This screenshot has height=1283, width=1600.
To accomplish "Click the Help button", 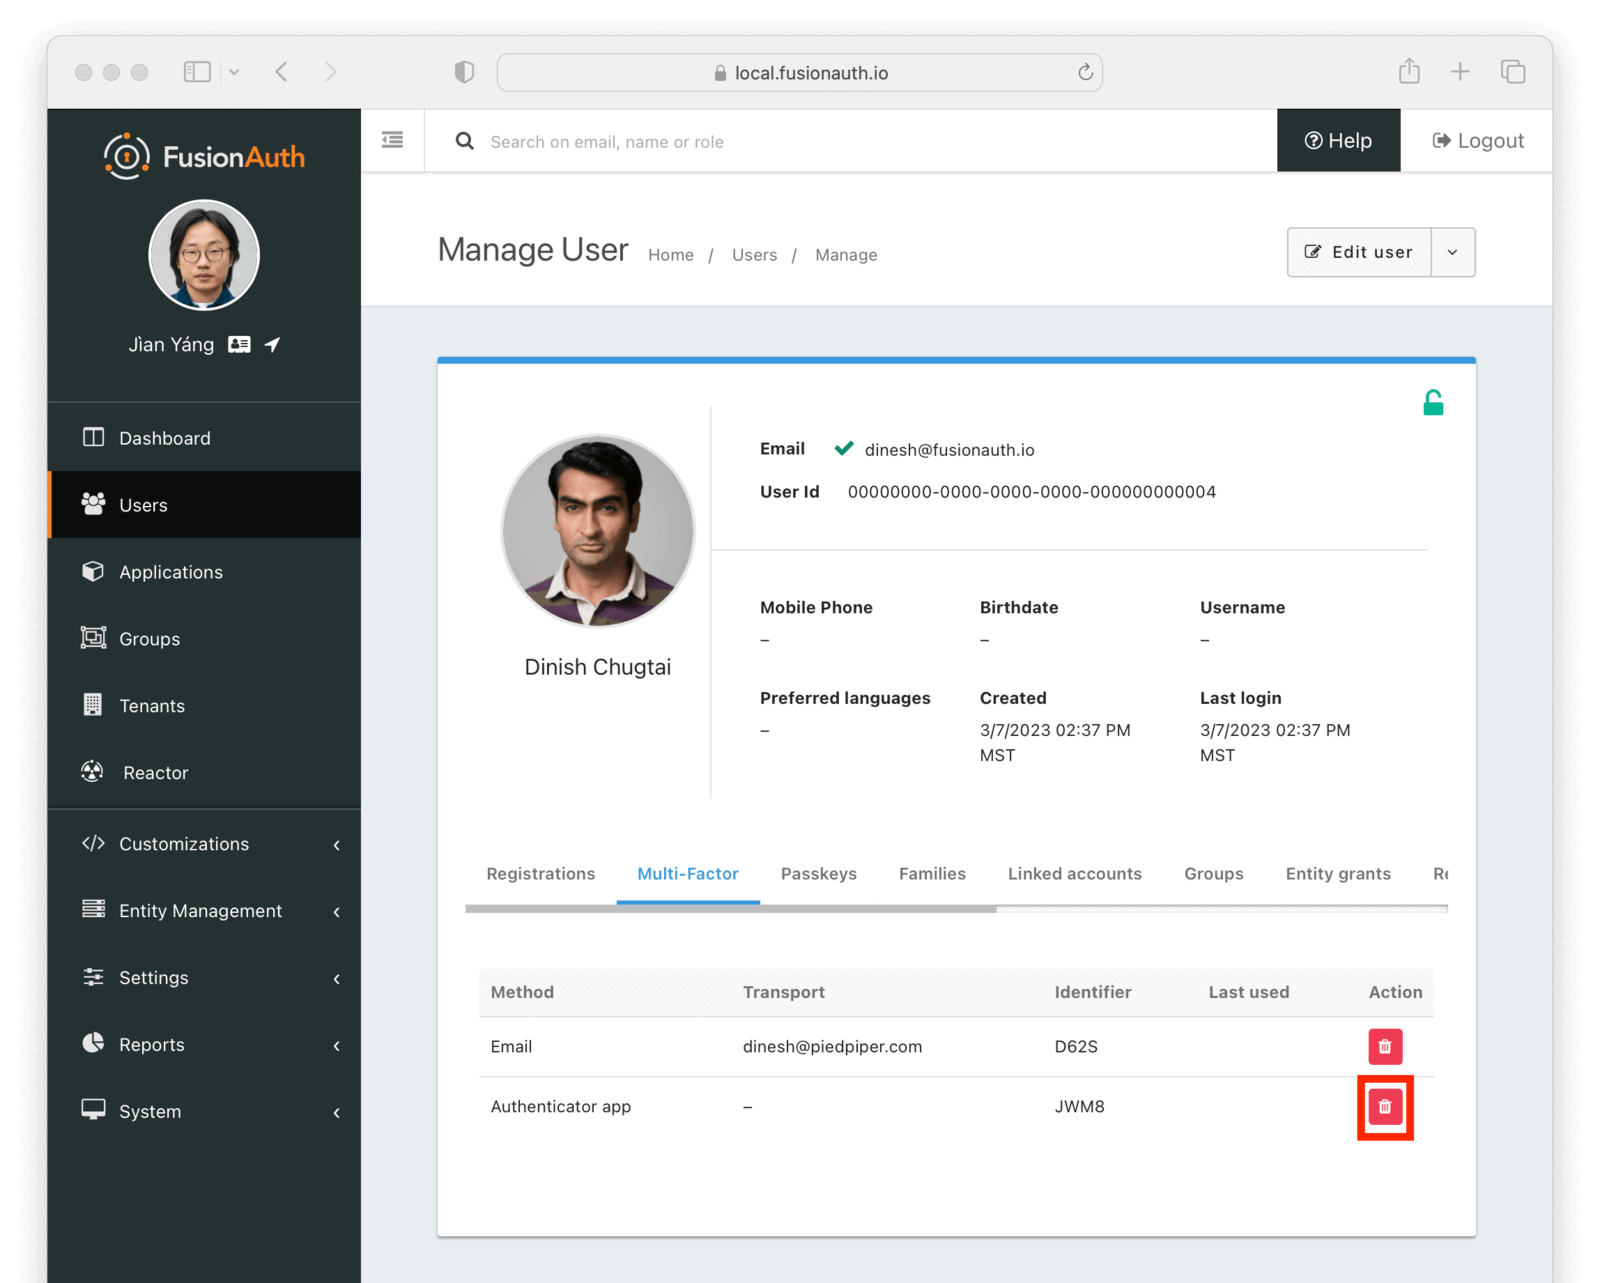I will pyautogui.click(x=1338, y=140).
